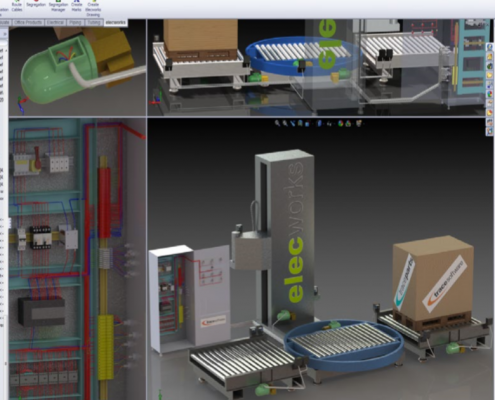Open Design Library in task pane
The height and width of the screenshot is (400, 495).
point(489,56)
